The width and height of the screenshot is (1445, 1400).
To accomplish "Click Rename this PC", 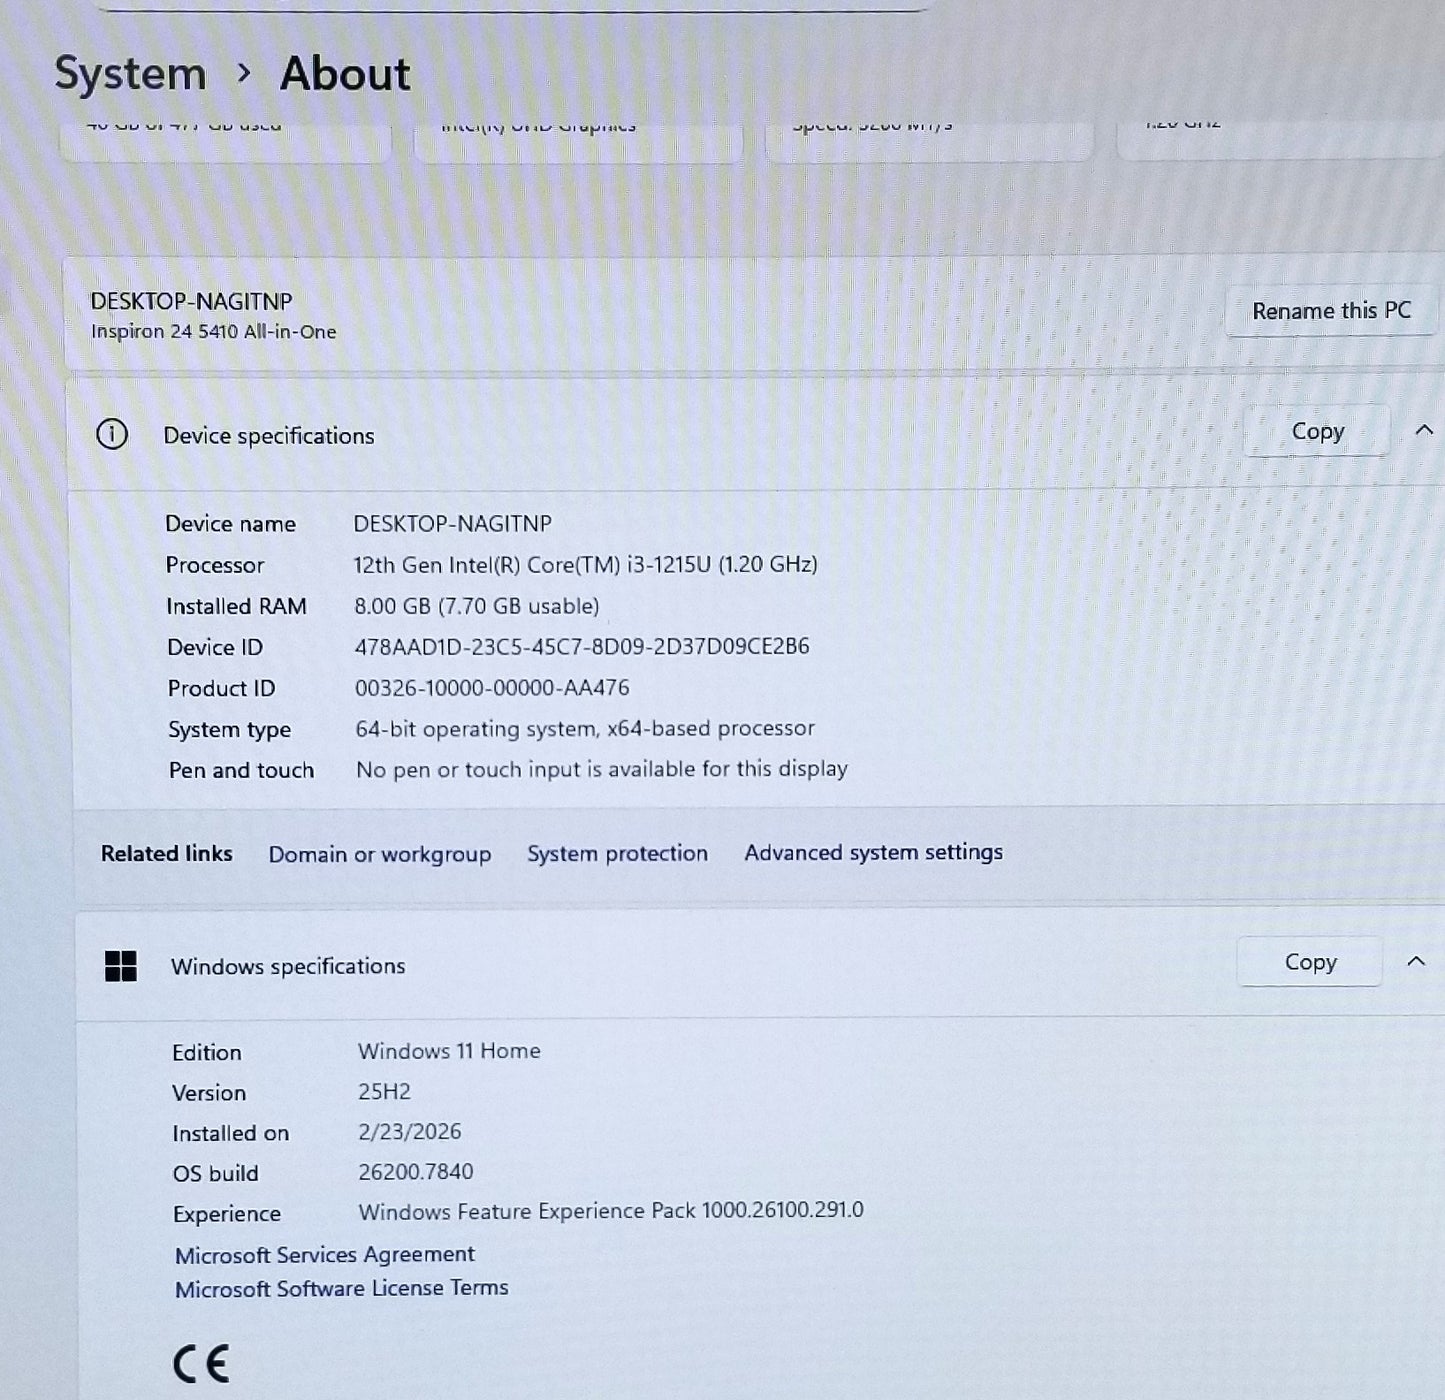I will click(x=1331, y=310).
